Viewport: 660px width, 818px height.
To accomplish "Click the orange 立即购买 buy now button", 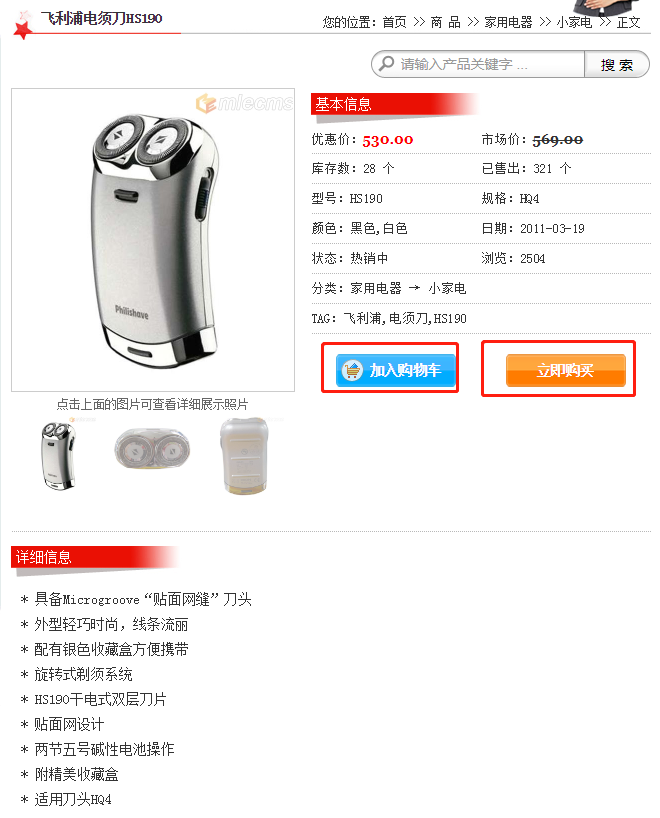I will point(566,370).
